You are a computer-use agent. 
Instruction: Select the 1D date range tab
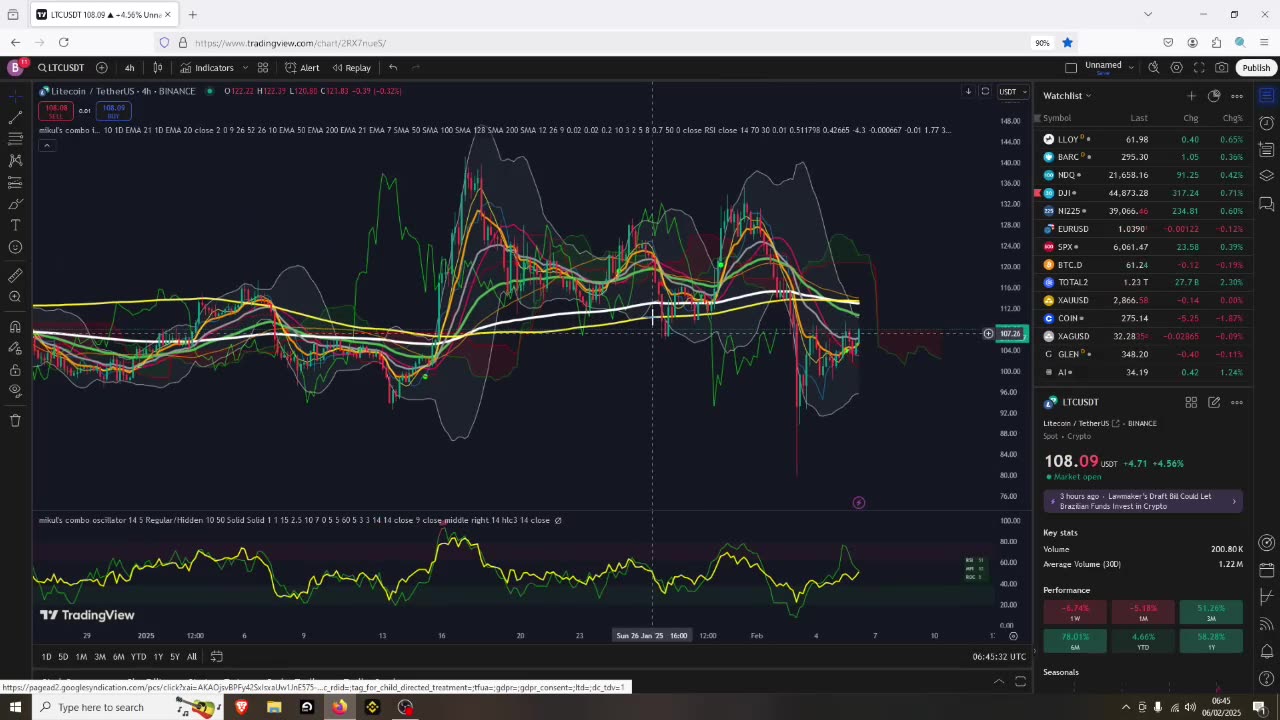[46, 656]
